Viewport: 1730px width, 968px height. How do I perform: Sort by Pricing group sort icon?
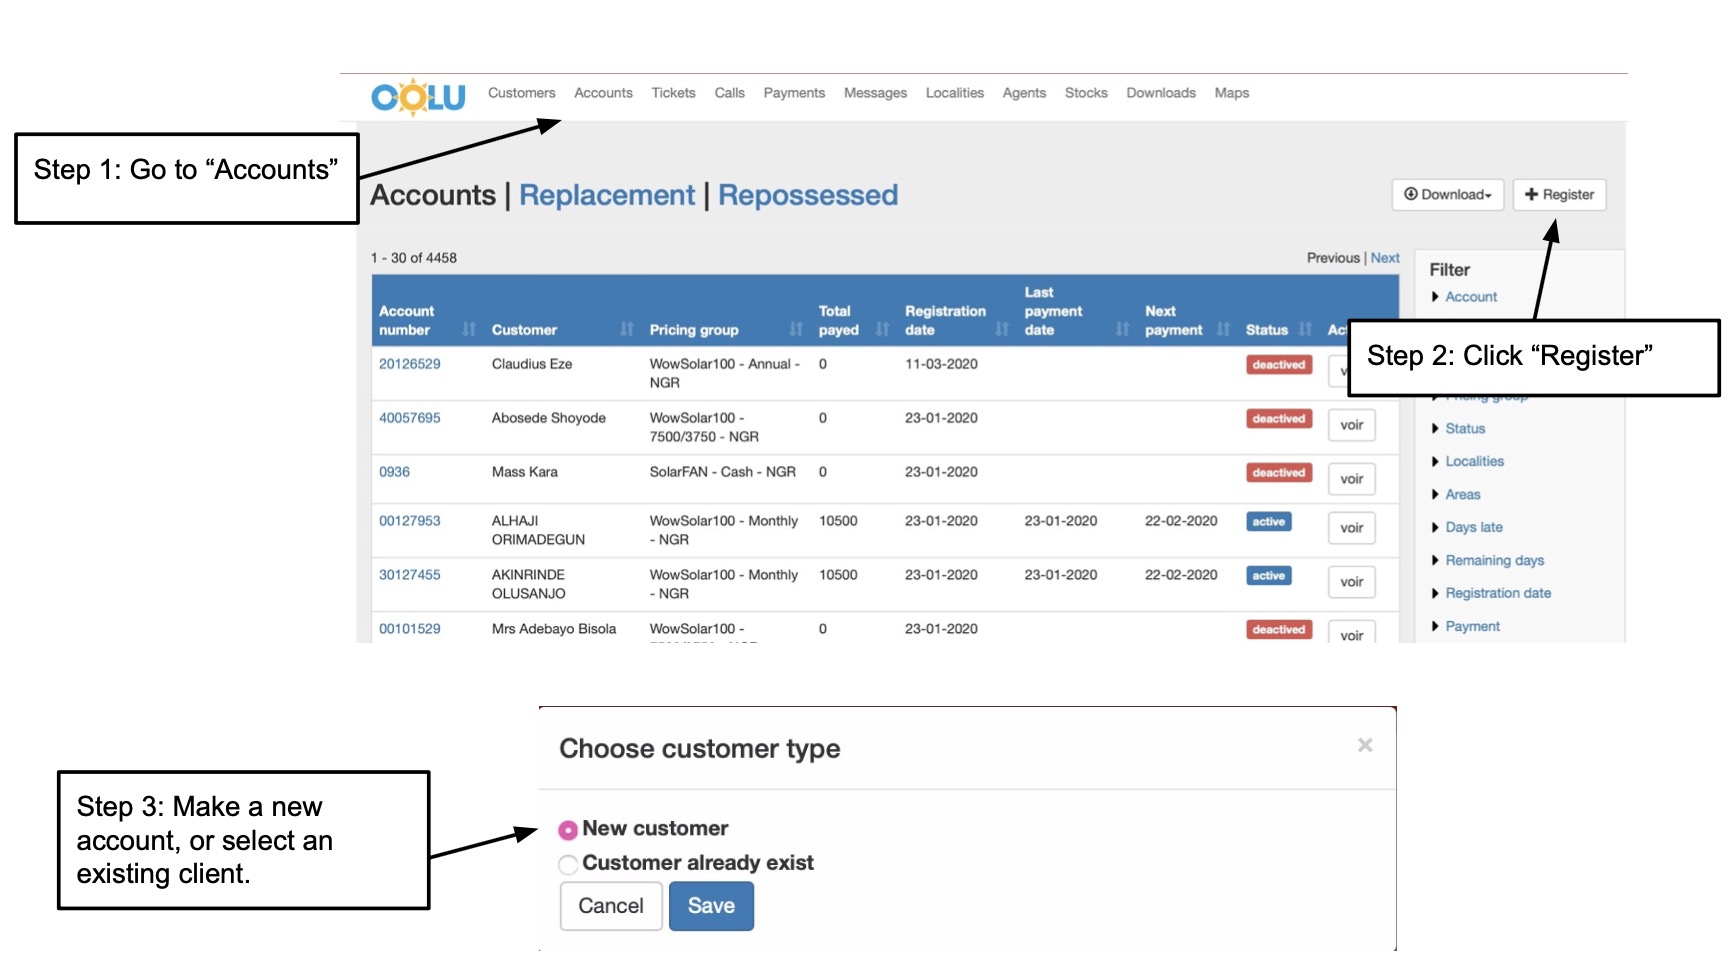796,330
